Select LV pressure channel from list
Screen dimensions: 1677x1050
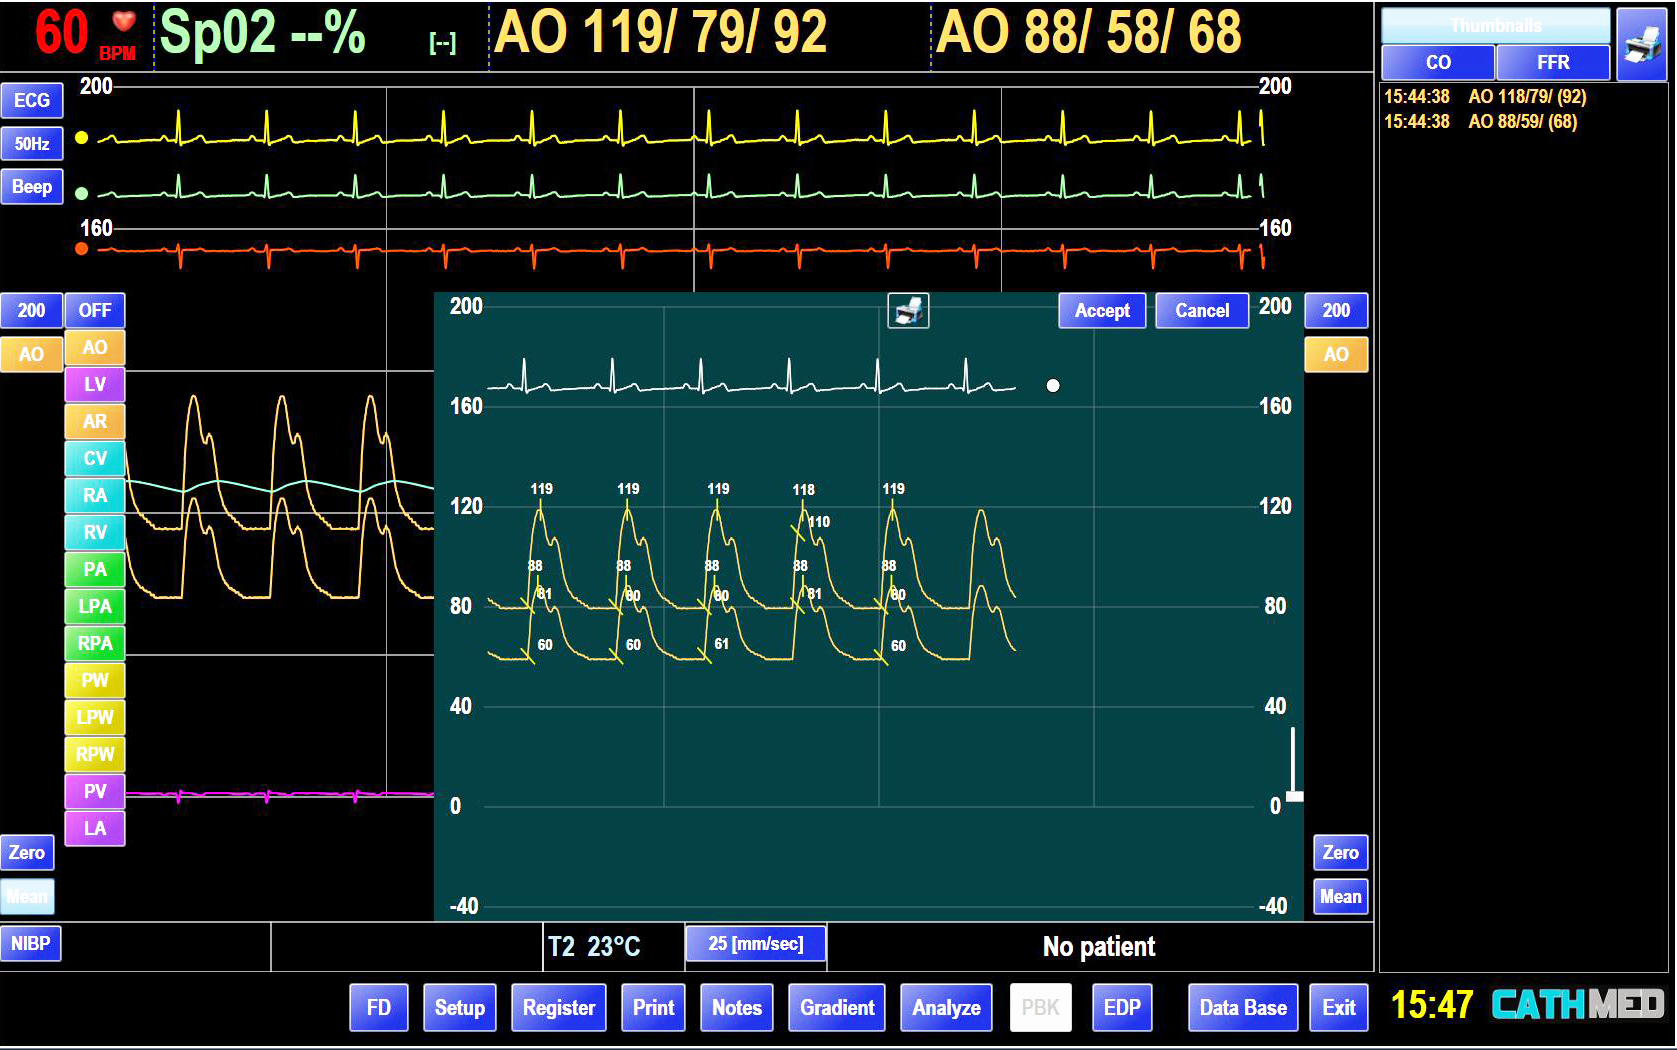coord(95,385)
